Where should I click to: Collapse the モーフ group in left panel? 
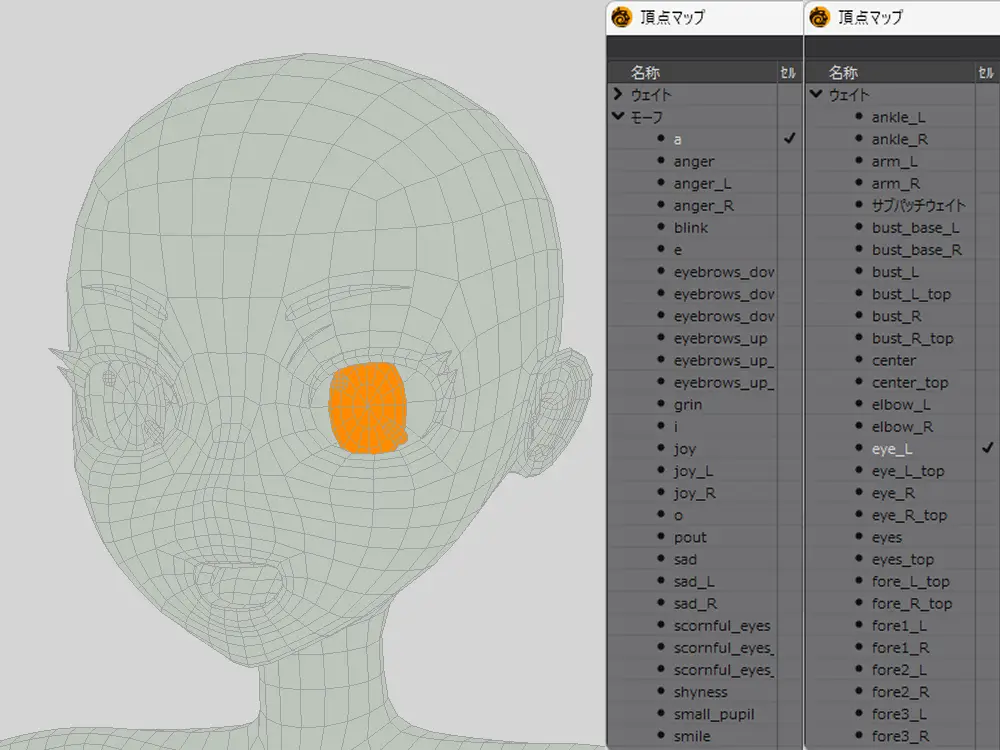pyautogui.click(x=618, y=117)
